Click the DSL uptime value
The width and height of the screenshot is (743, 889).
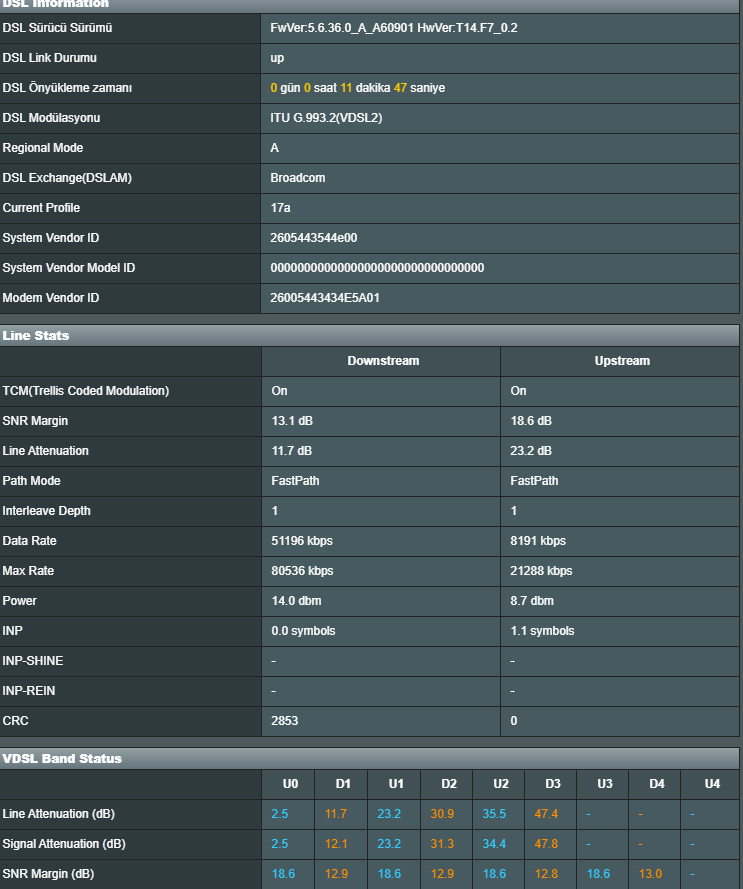click(357, 88)
